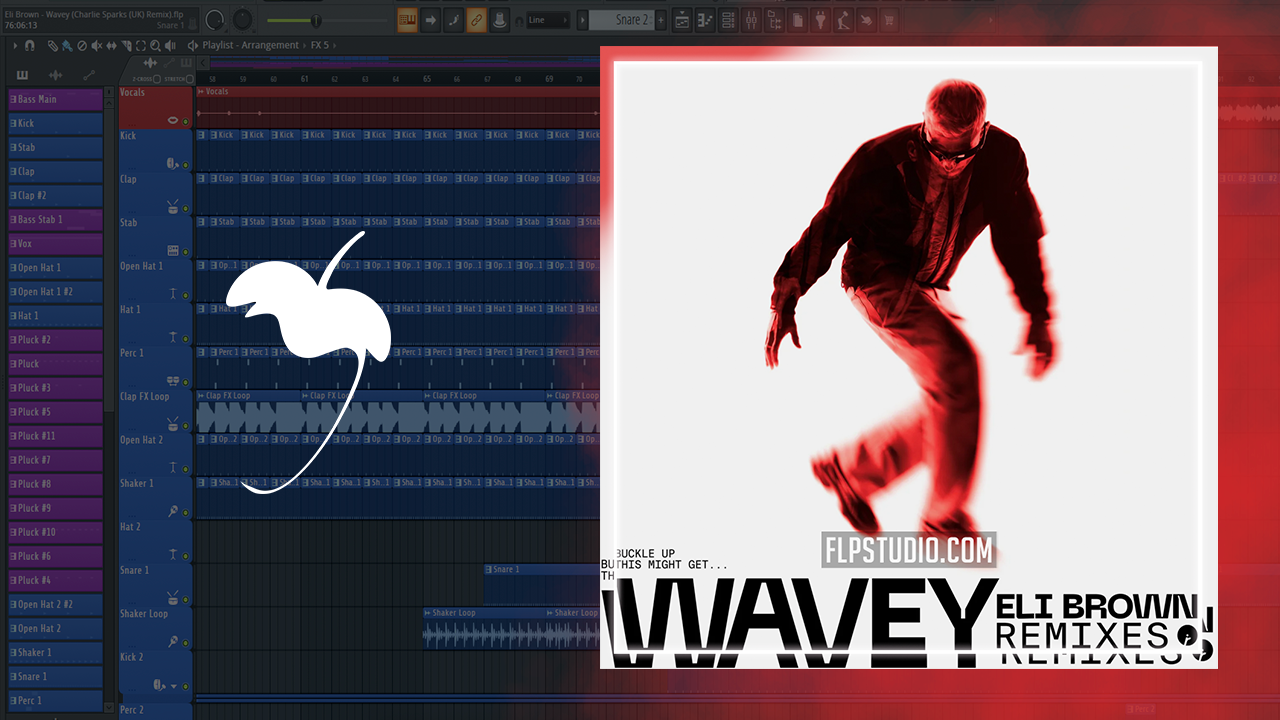Click the Playlist - Arrangement title
Viewport: 1280px width, 720px height.
click(250, 45)
